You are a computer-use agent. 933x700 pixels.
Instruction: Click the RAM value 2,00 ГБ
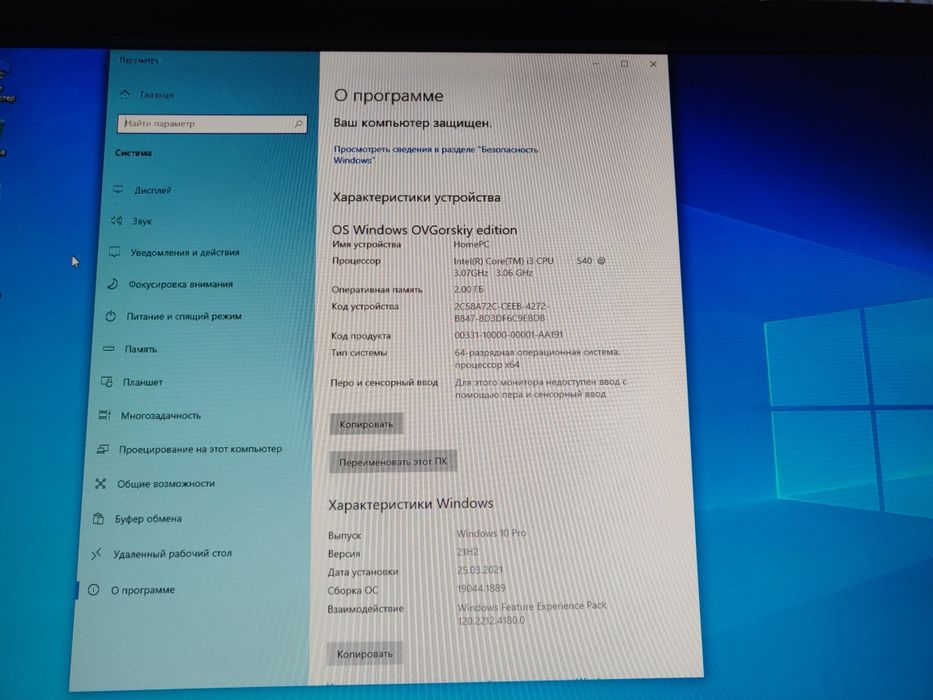[x=469, y=289]
